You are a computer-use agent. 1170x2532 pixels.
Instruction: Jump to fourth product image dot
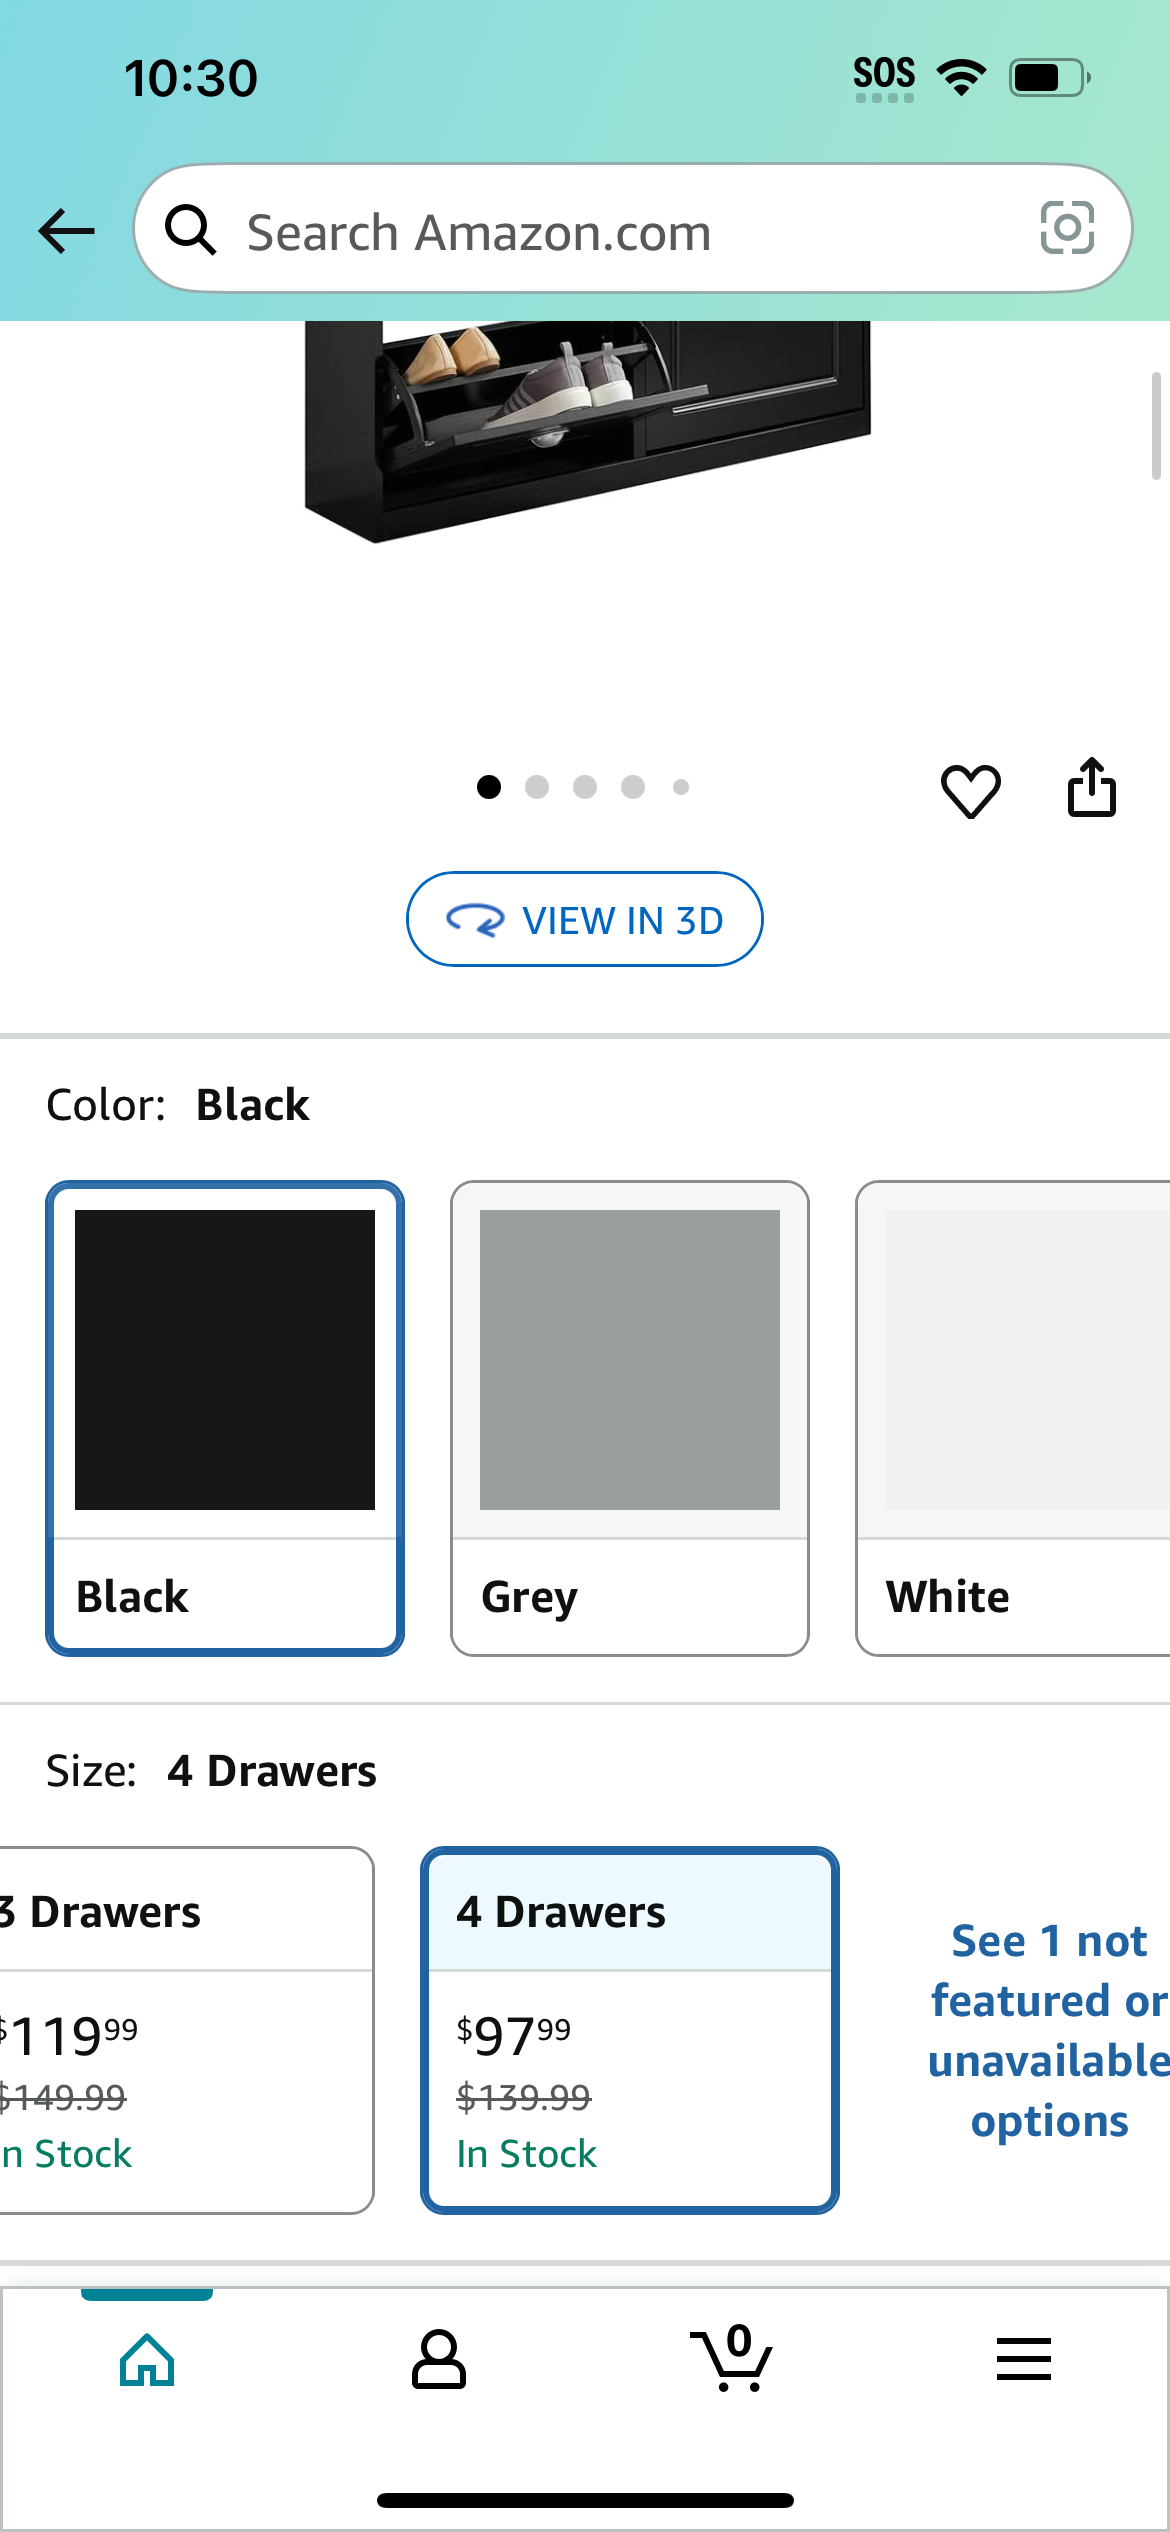(633, 787)
